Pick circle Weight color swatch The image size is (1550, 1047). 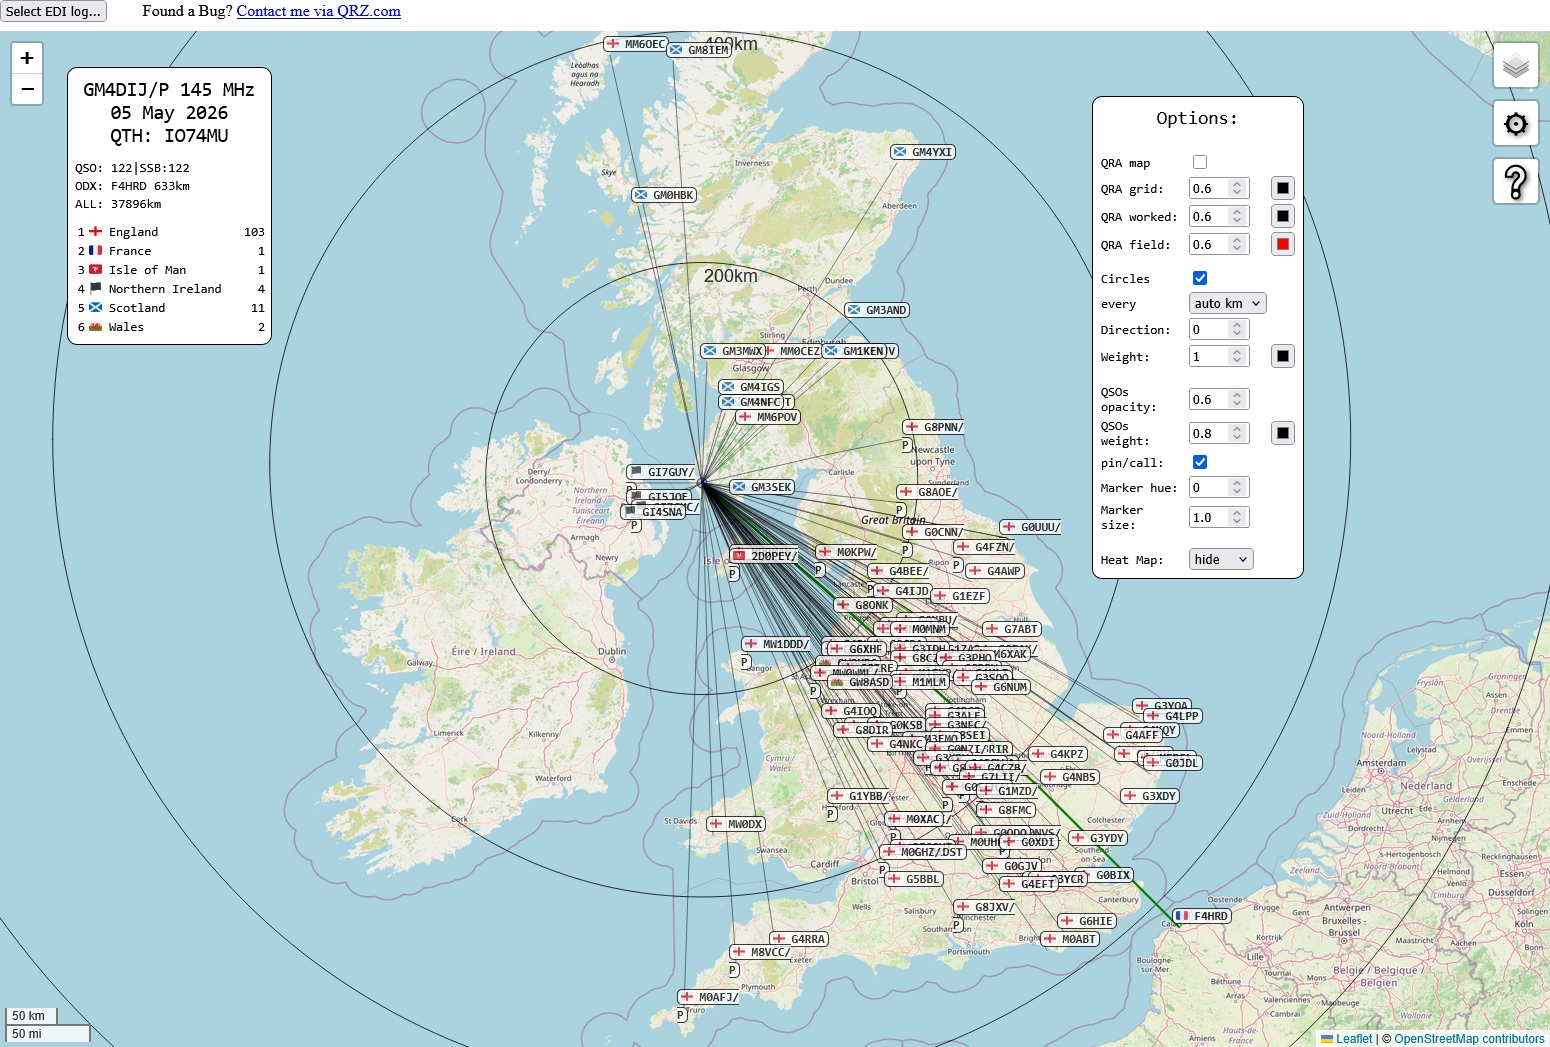1283,356
